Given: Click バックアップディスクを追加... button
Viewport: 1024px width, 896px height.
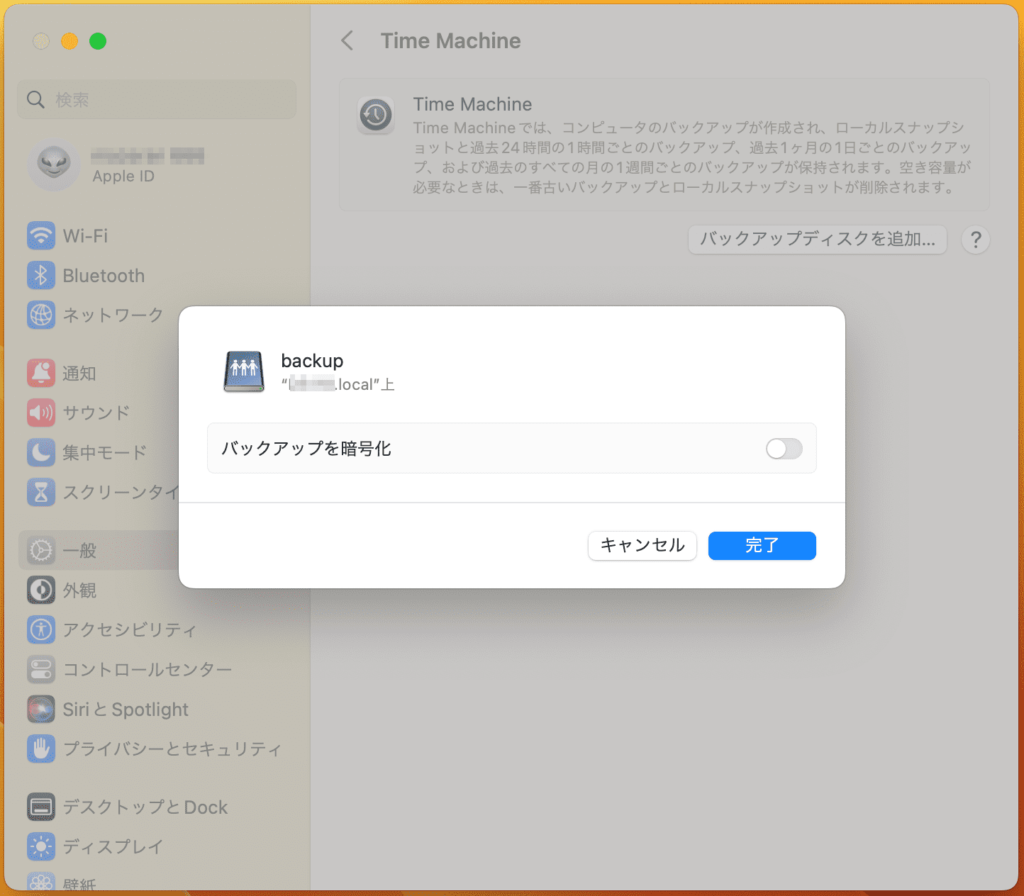Looking at the screenshot, I should [817, 240].
